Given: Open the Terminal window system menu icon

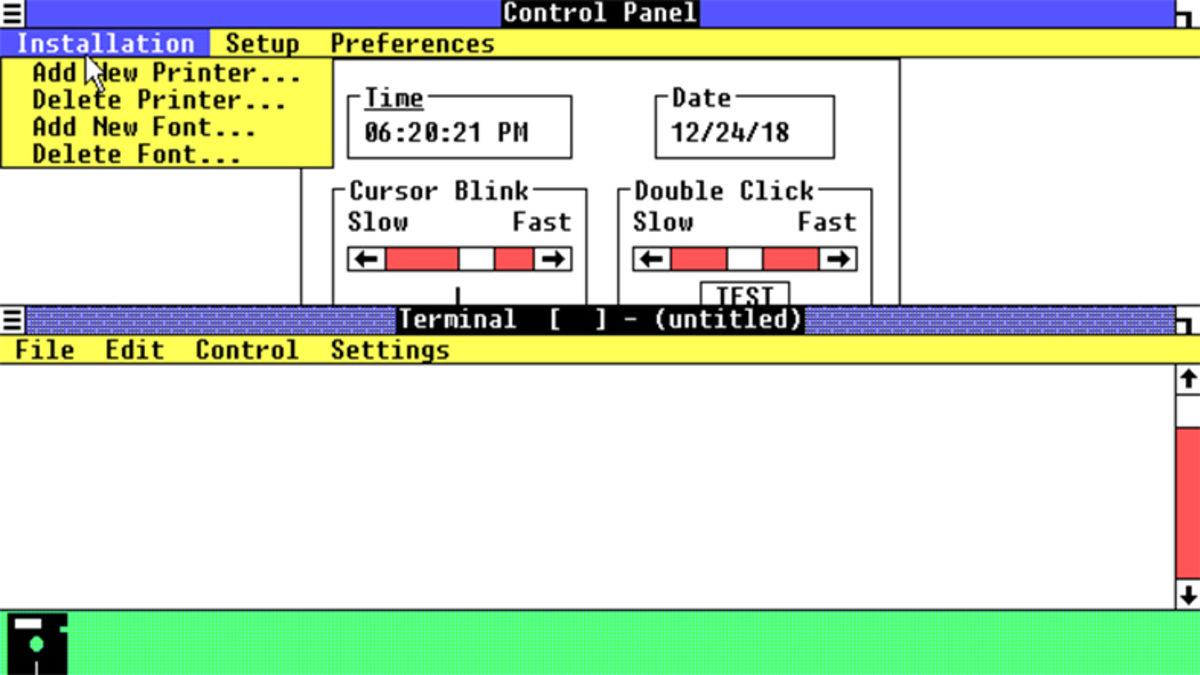Looking at the screenshot, I should click(12, 320).
